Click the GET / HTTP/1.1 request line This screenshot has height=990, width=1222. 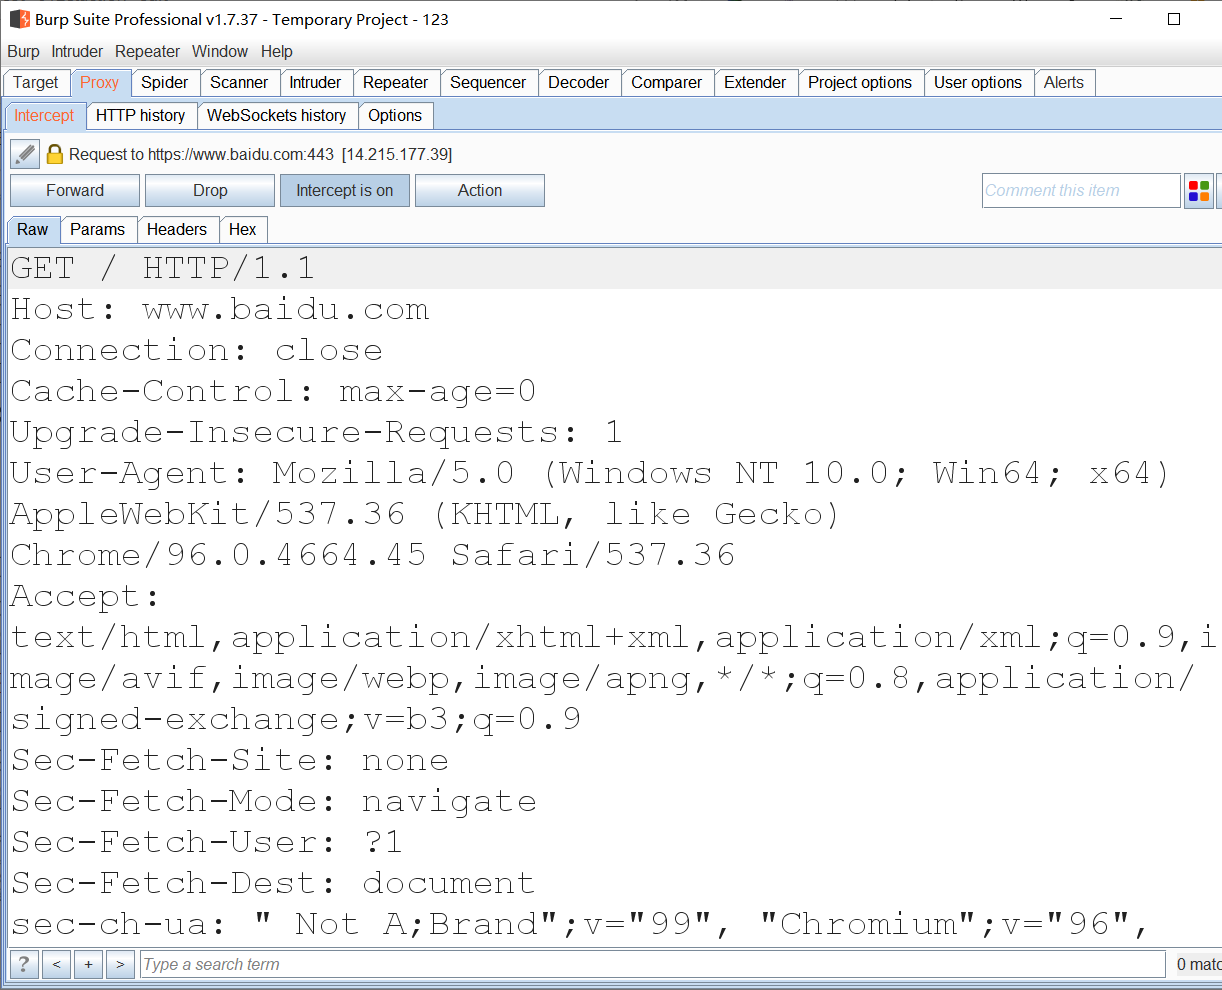click(x=163, y=268)
